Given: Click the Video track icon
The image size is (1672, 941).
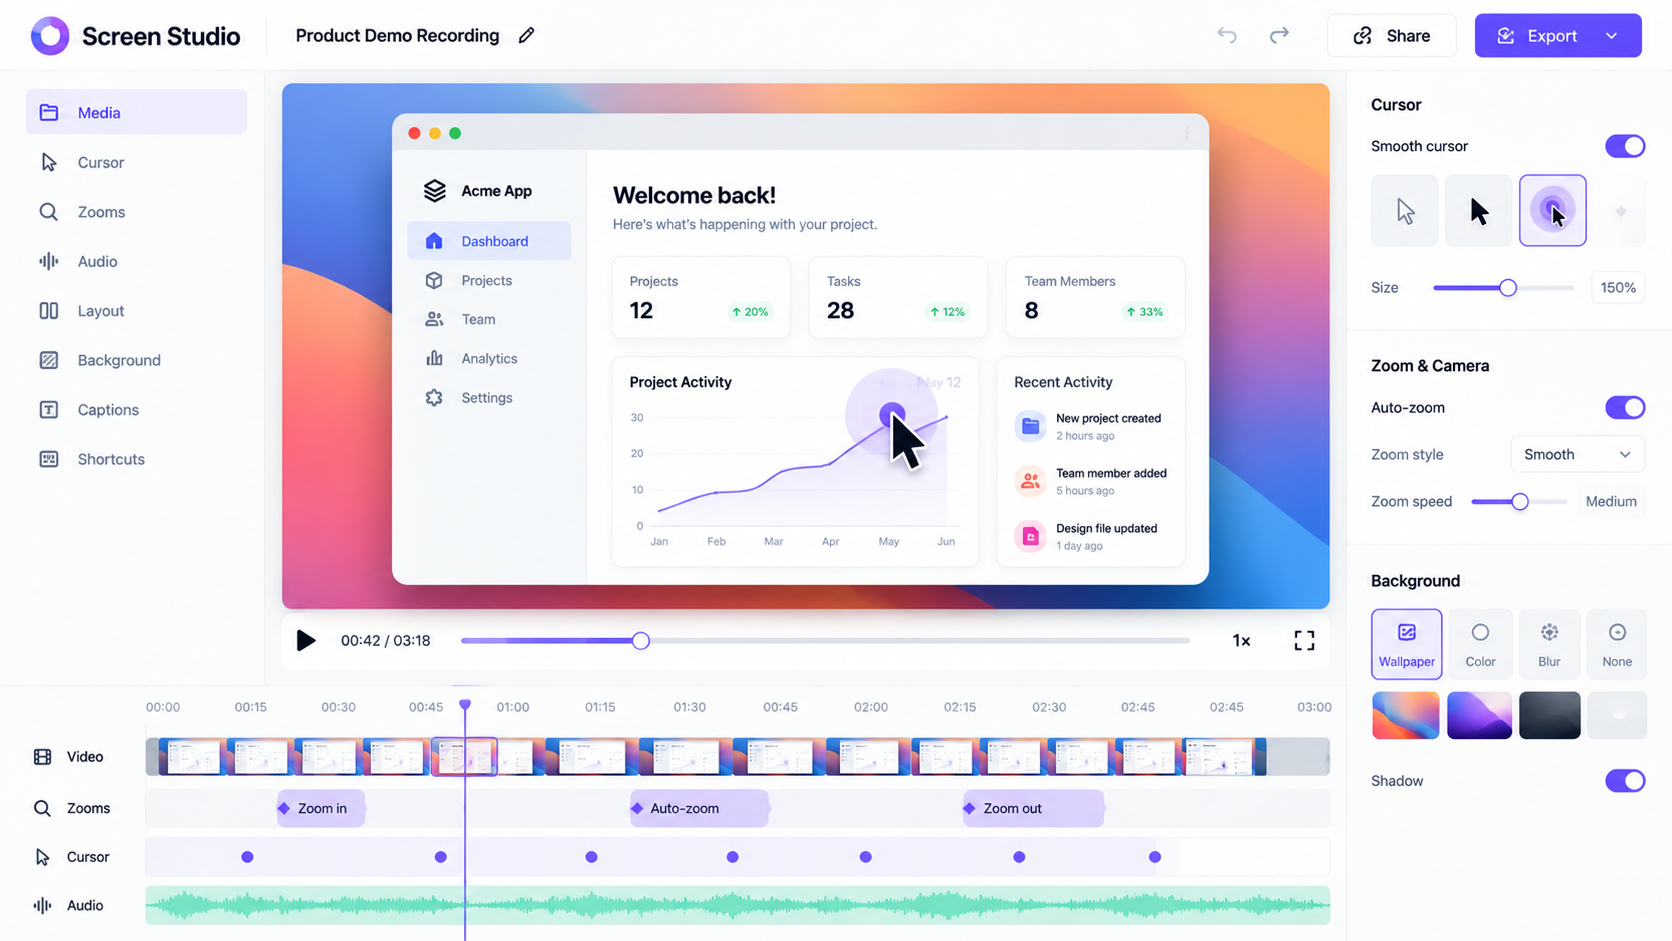Looking at the screenshot, I should [42, 757].
